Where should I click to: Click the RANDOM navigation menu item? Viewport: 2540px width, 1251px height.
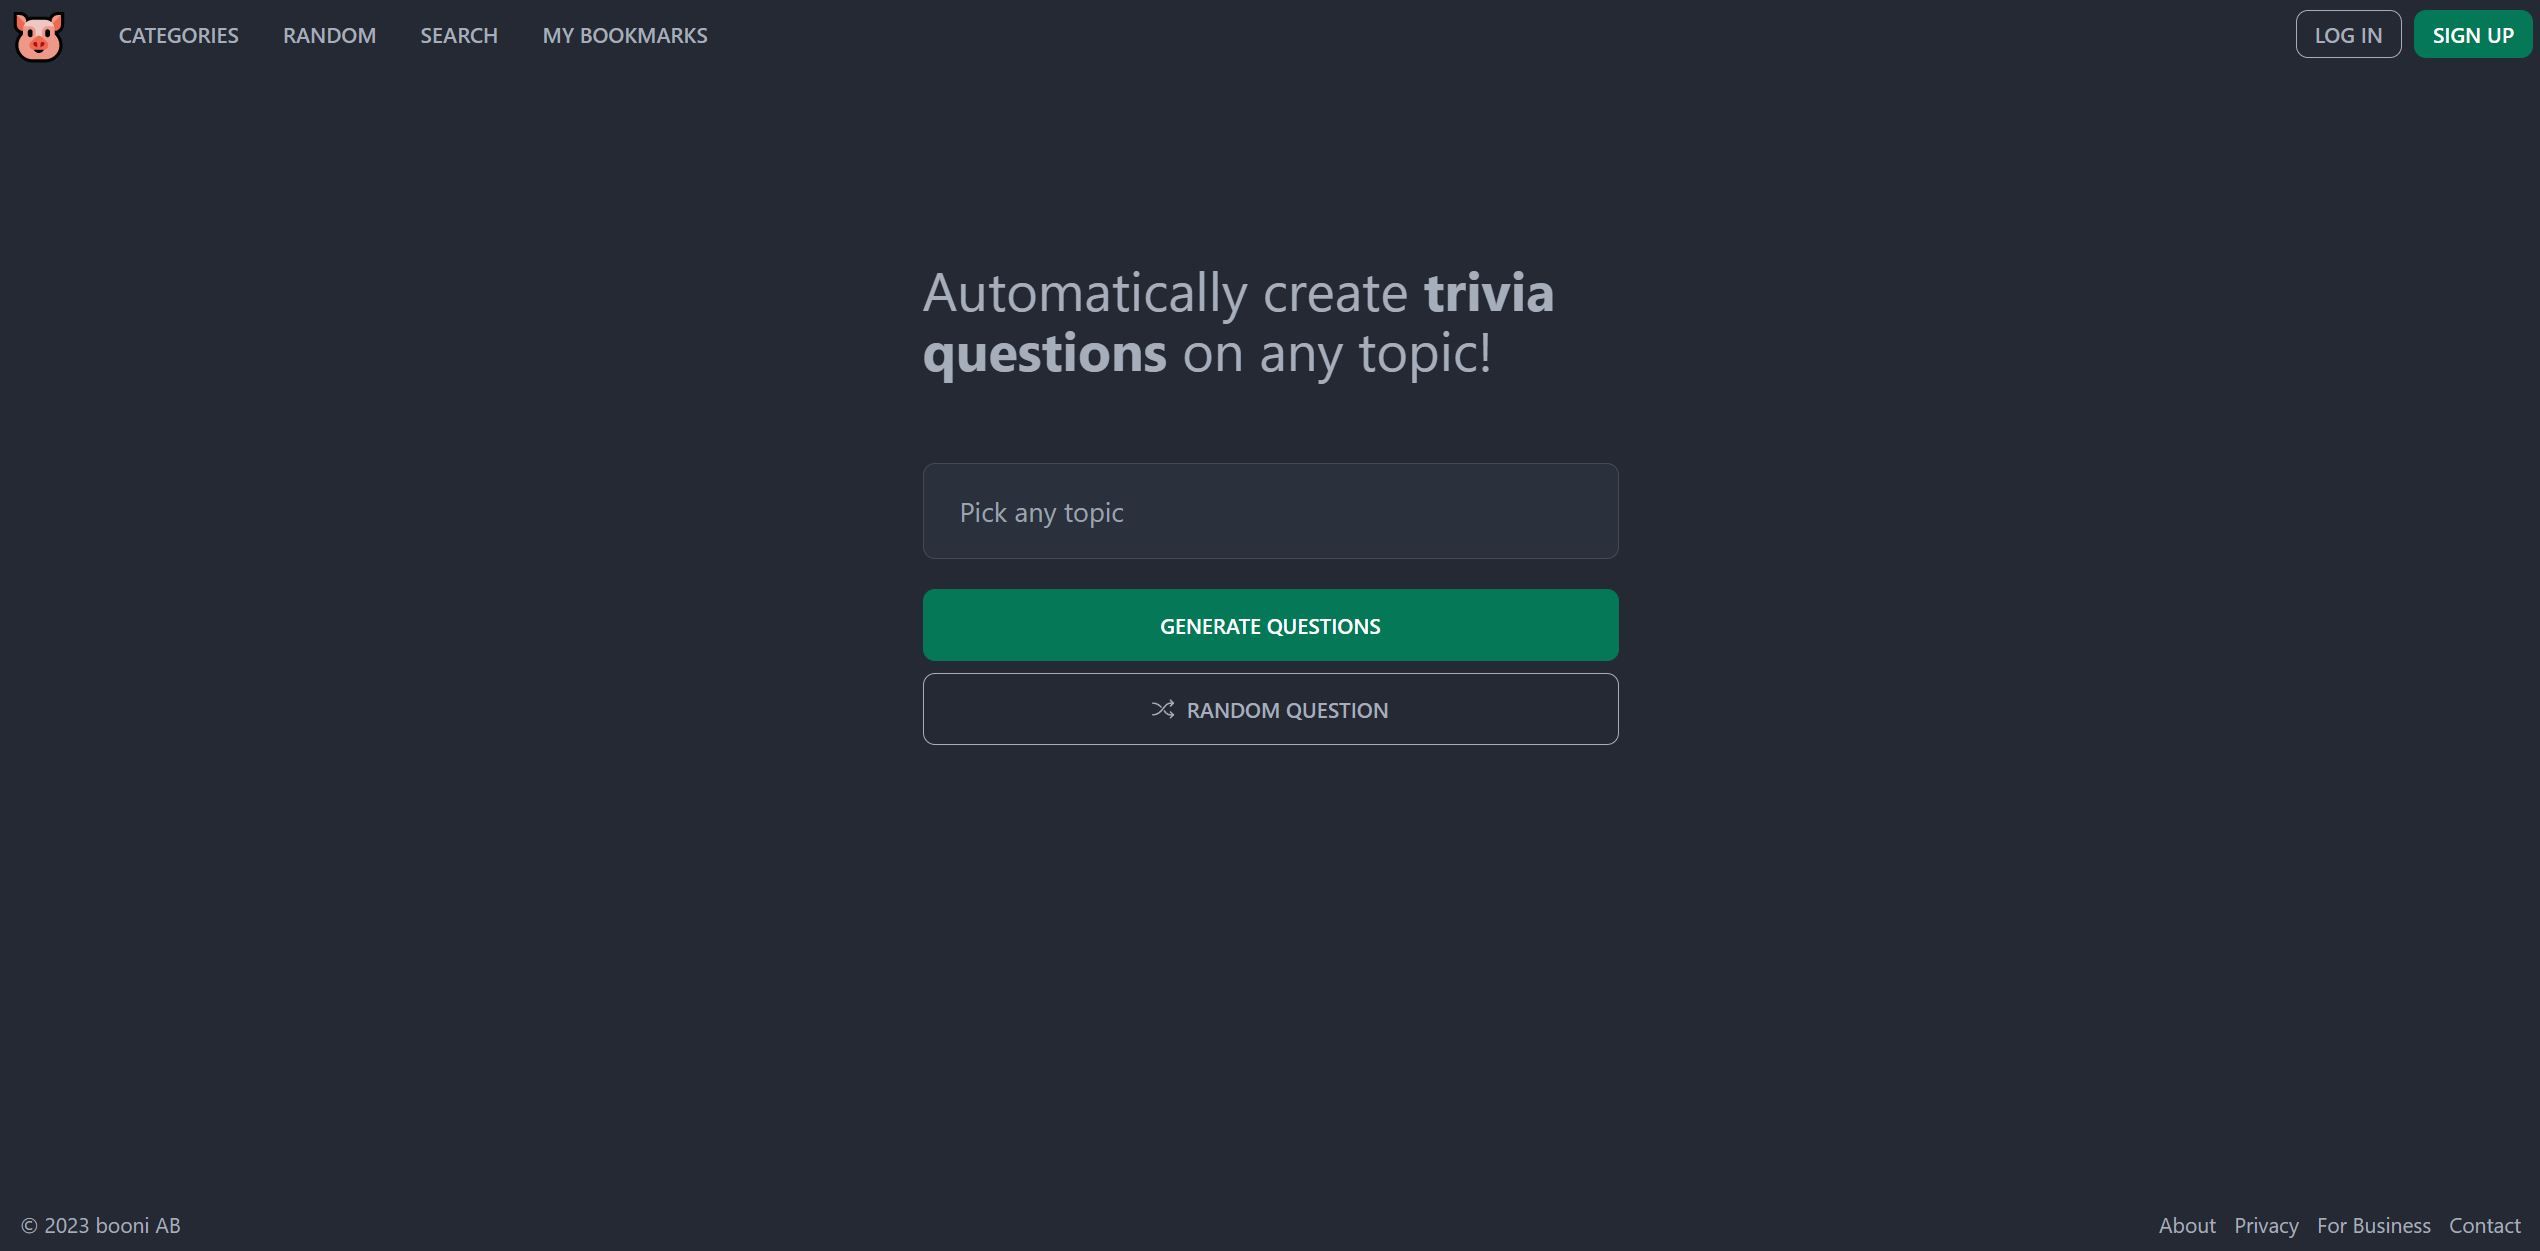329,34
